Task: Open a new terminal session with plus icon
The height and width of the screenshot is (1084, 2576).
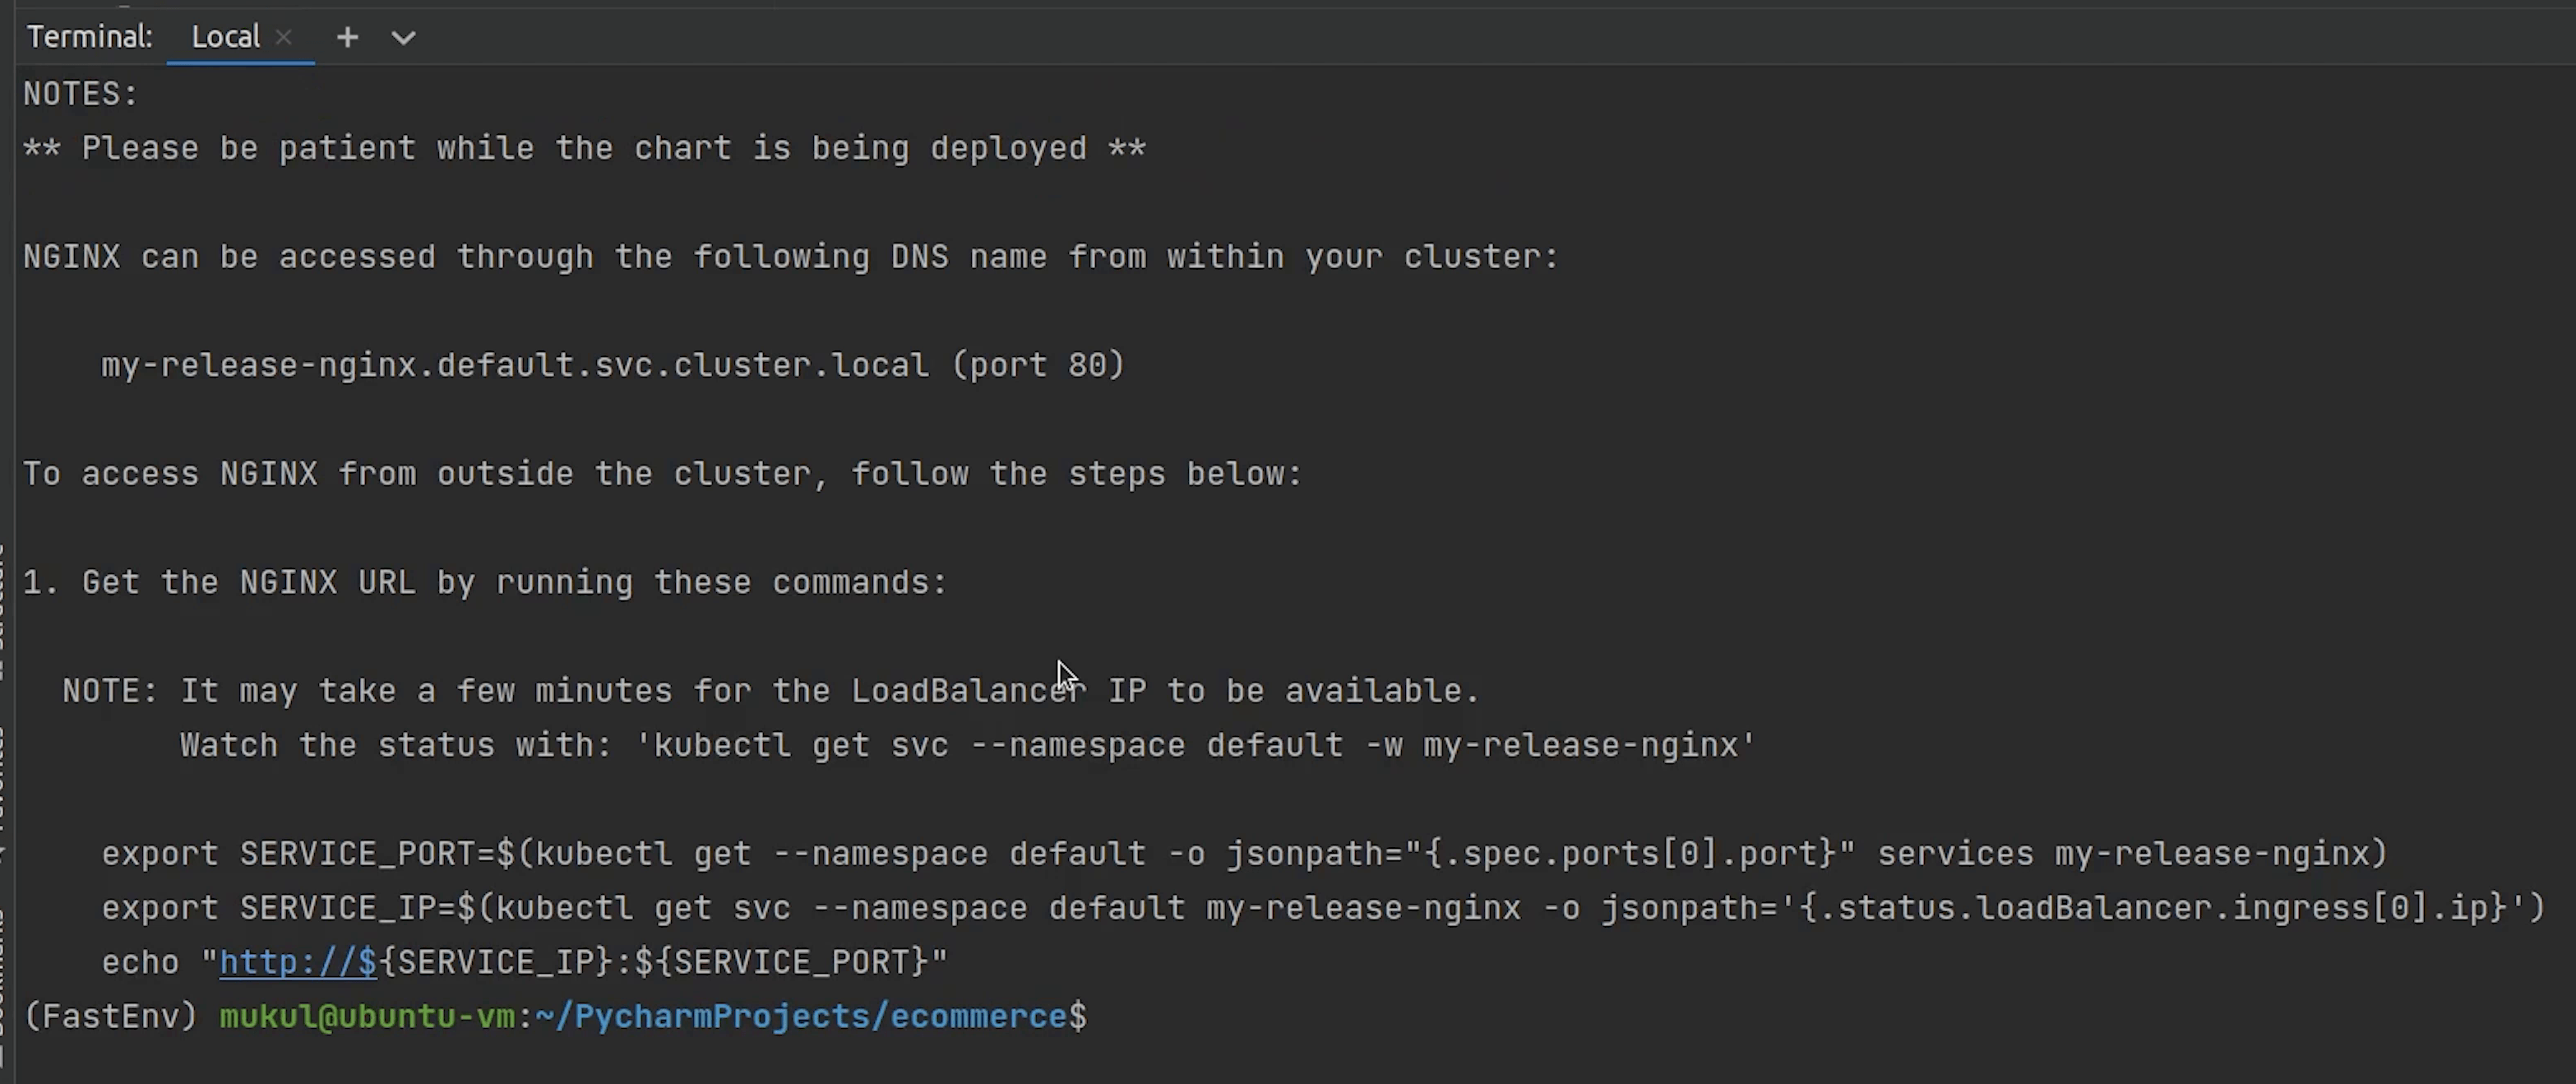Action: 347,38
